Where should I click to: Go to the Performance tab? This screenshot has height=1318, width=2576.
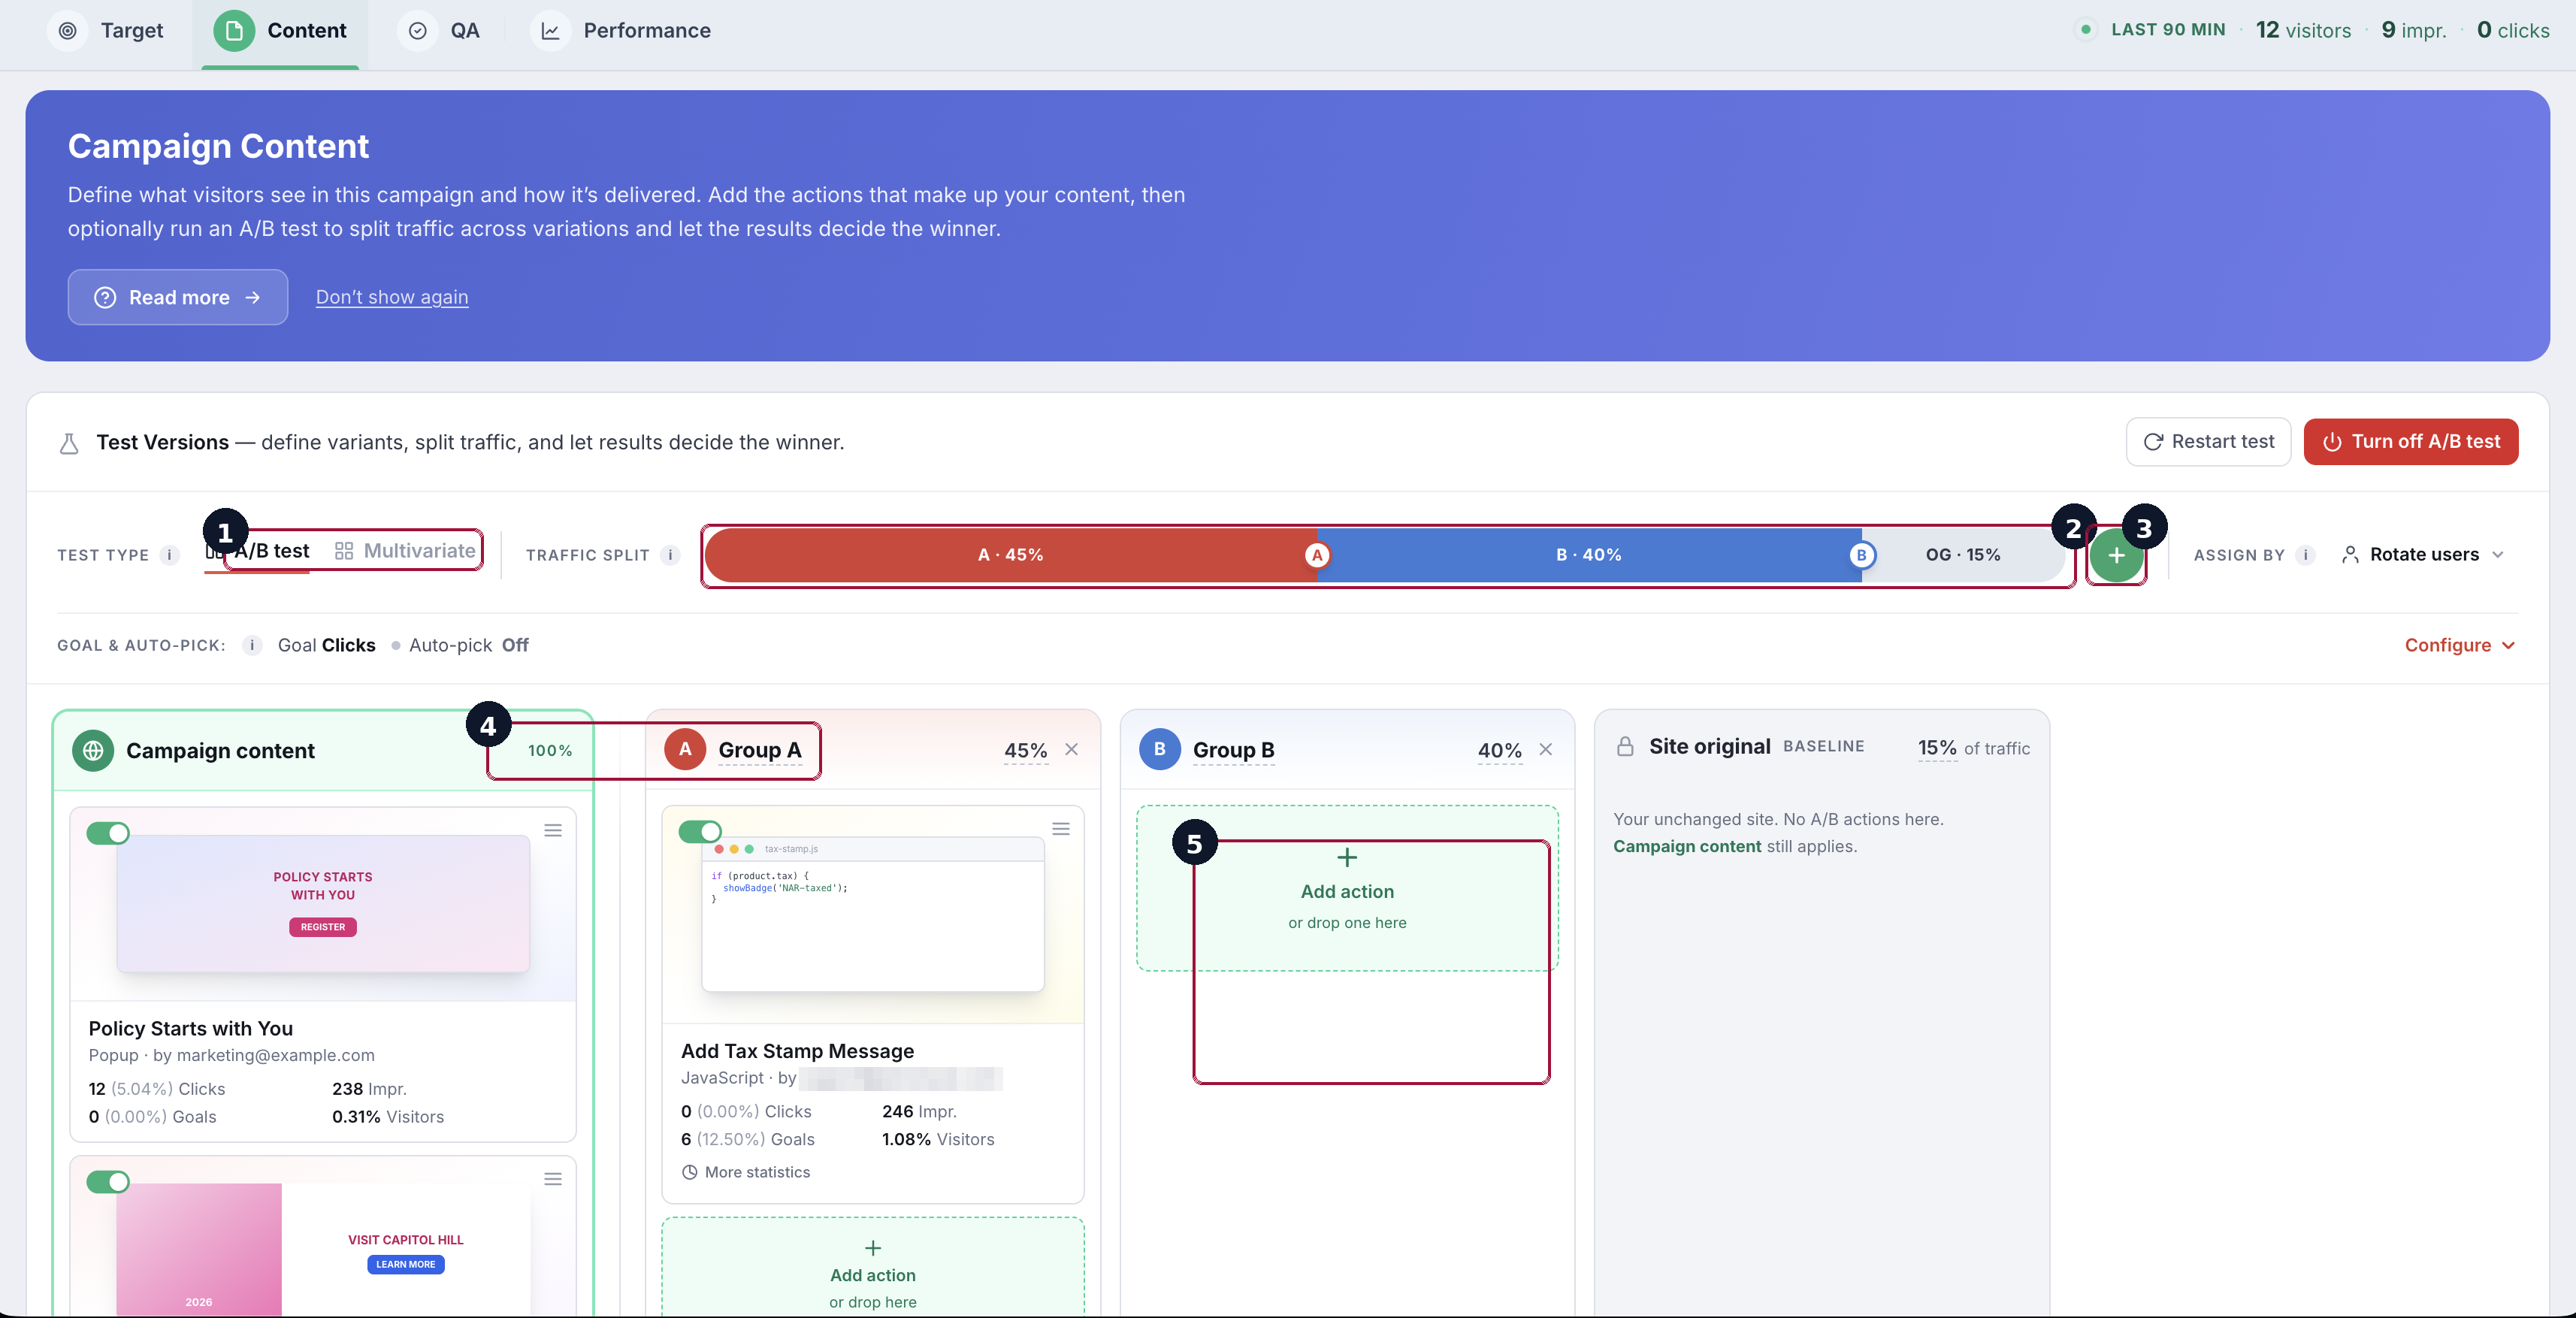pyautogui.click(x=620, y=30)
